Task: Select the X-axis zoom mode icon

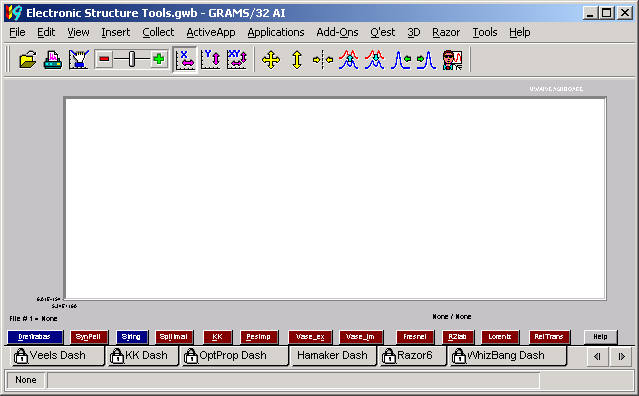Action: pos(185,60)
